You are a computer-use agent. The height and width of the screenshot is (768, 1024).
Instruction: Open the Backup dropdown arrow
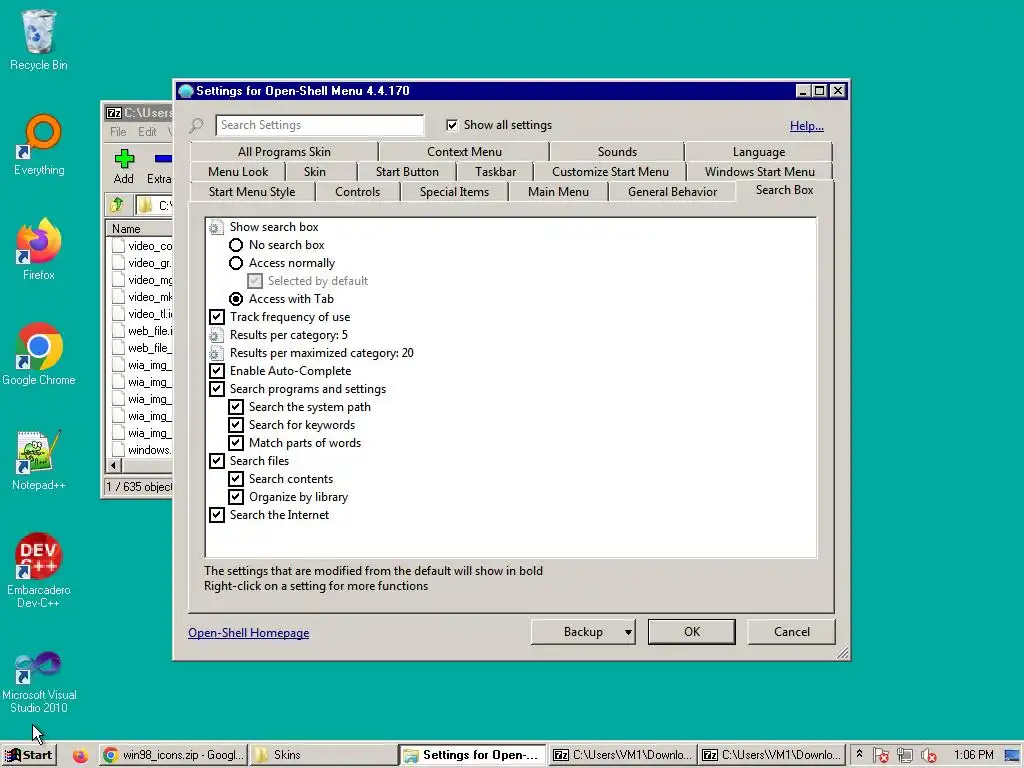pos(628,632)
